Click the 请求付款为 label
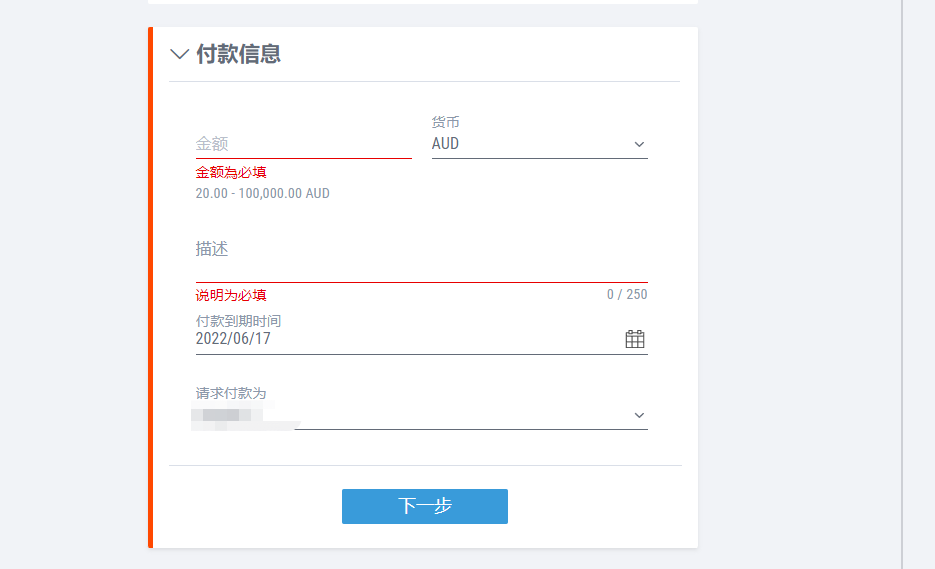935x569 pixels. tap(231, 393)
